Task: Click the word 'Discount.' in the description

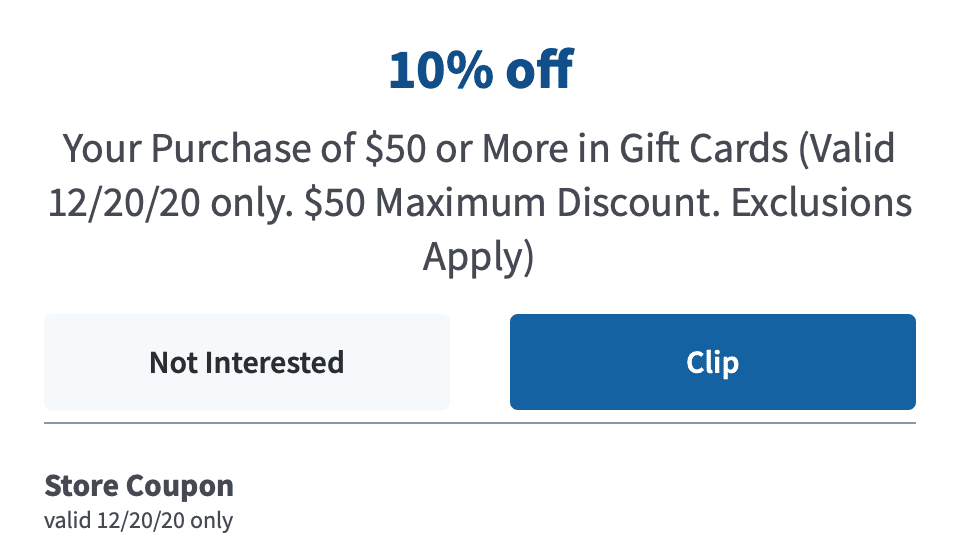Action: (x=638, y=203)
